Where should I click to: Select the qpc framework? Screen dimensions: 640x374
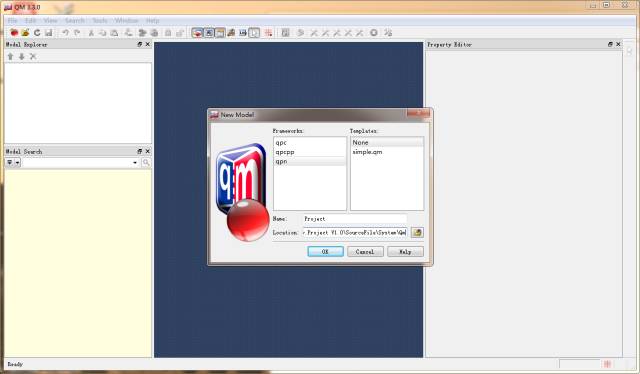coord(310,142)
